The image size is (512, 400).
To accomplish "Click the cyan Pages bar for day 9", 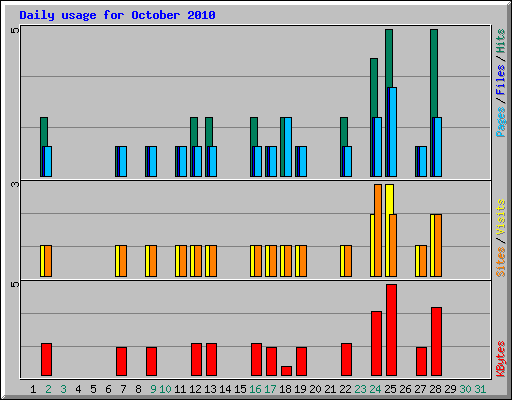I will coord(153,161).
